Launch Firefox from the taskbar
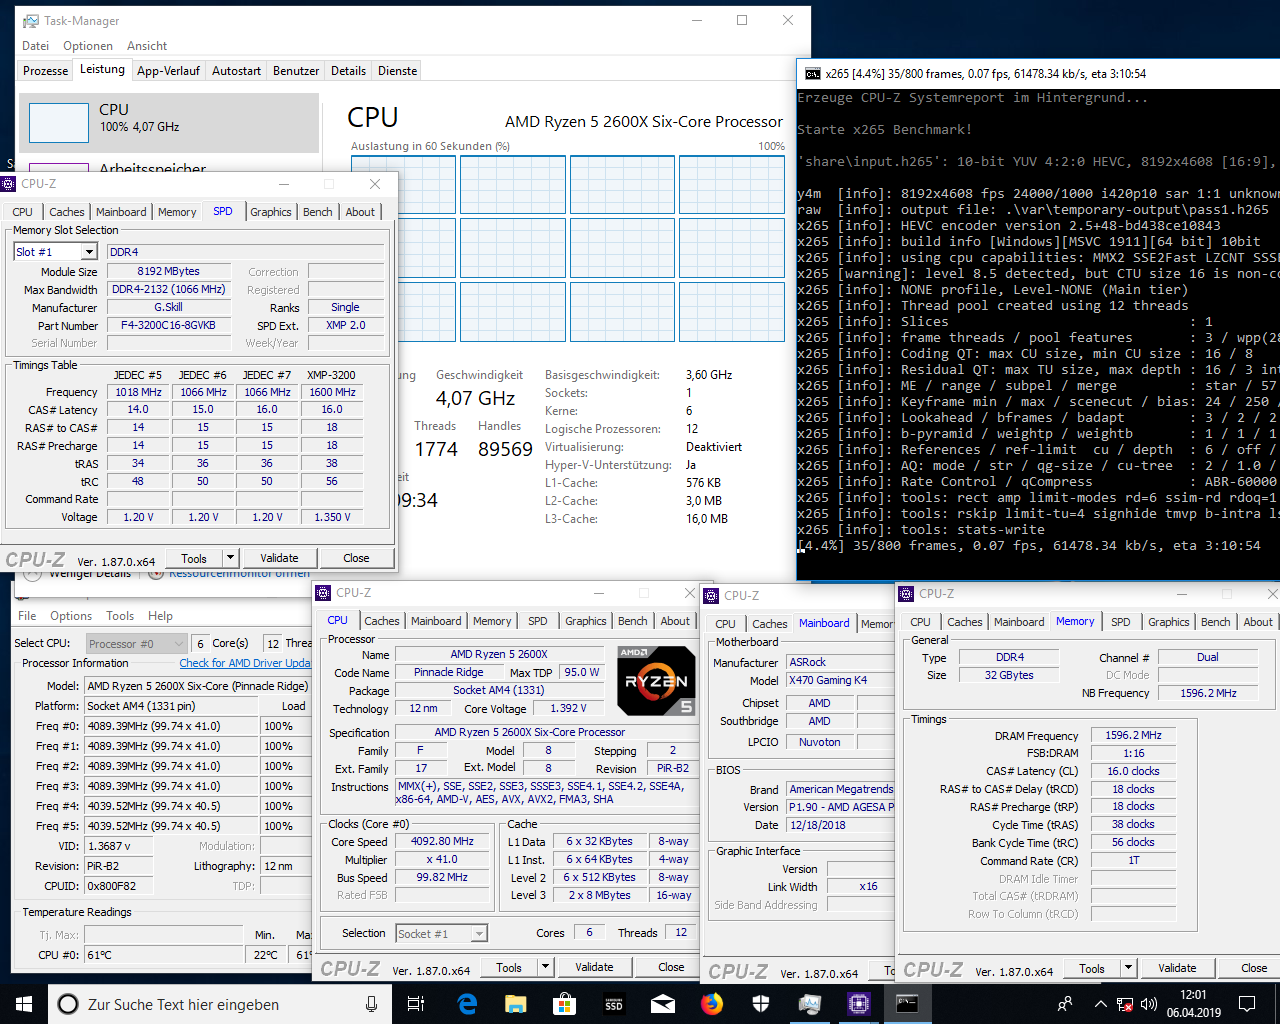Image resolution: width=1280 pixels, height=1024 pixels. pyautogui.click(x=712, y=1004)
